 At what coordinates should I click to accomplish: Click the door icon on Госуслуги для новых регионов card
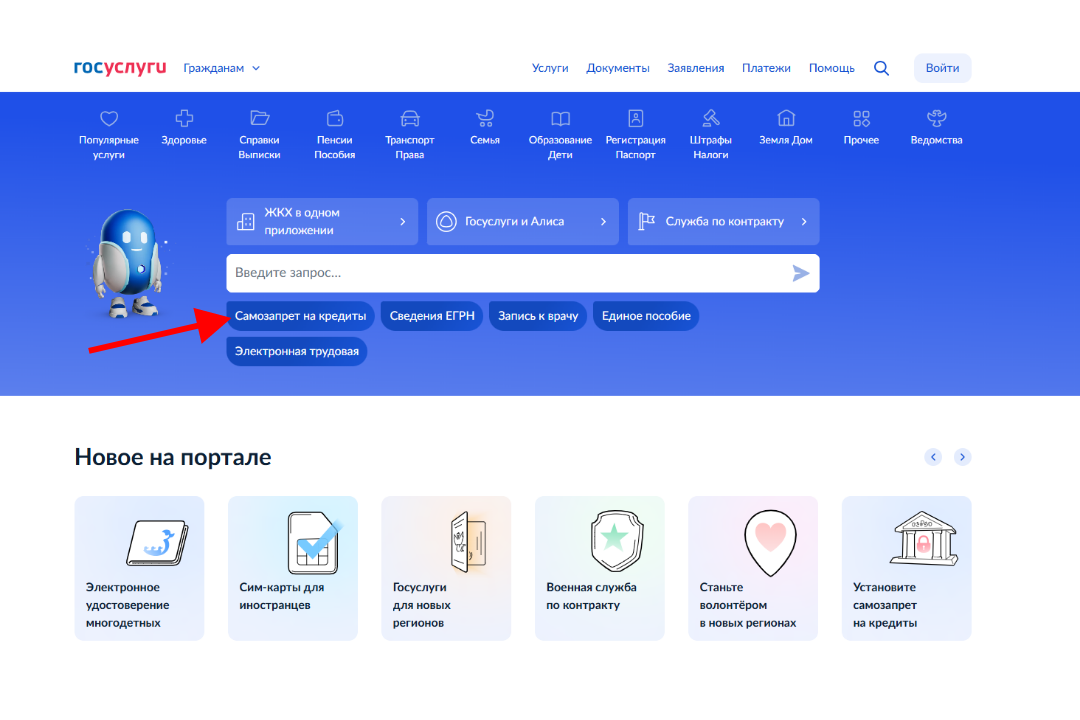click(x=468, y=542)
